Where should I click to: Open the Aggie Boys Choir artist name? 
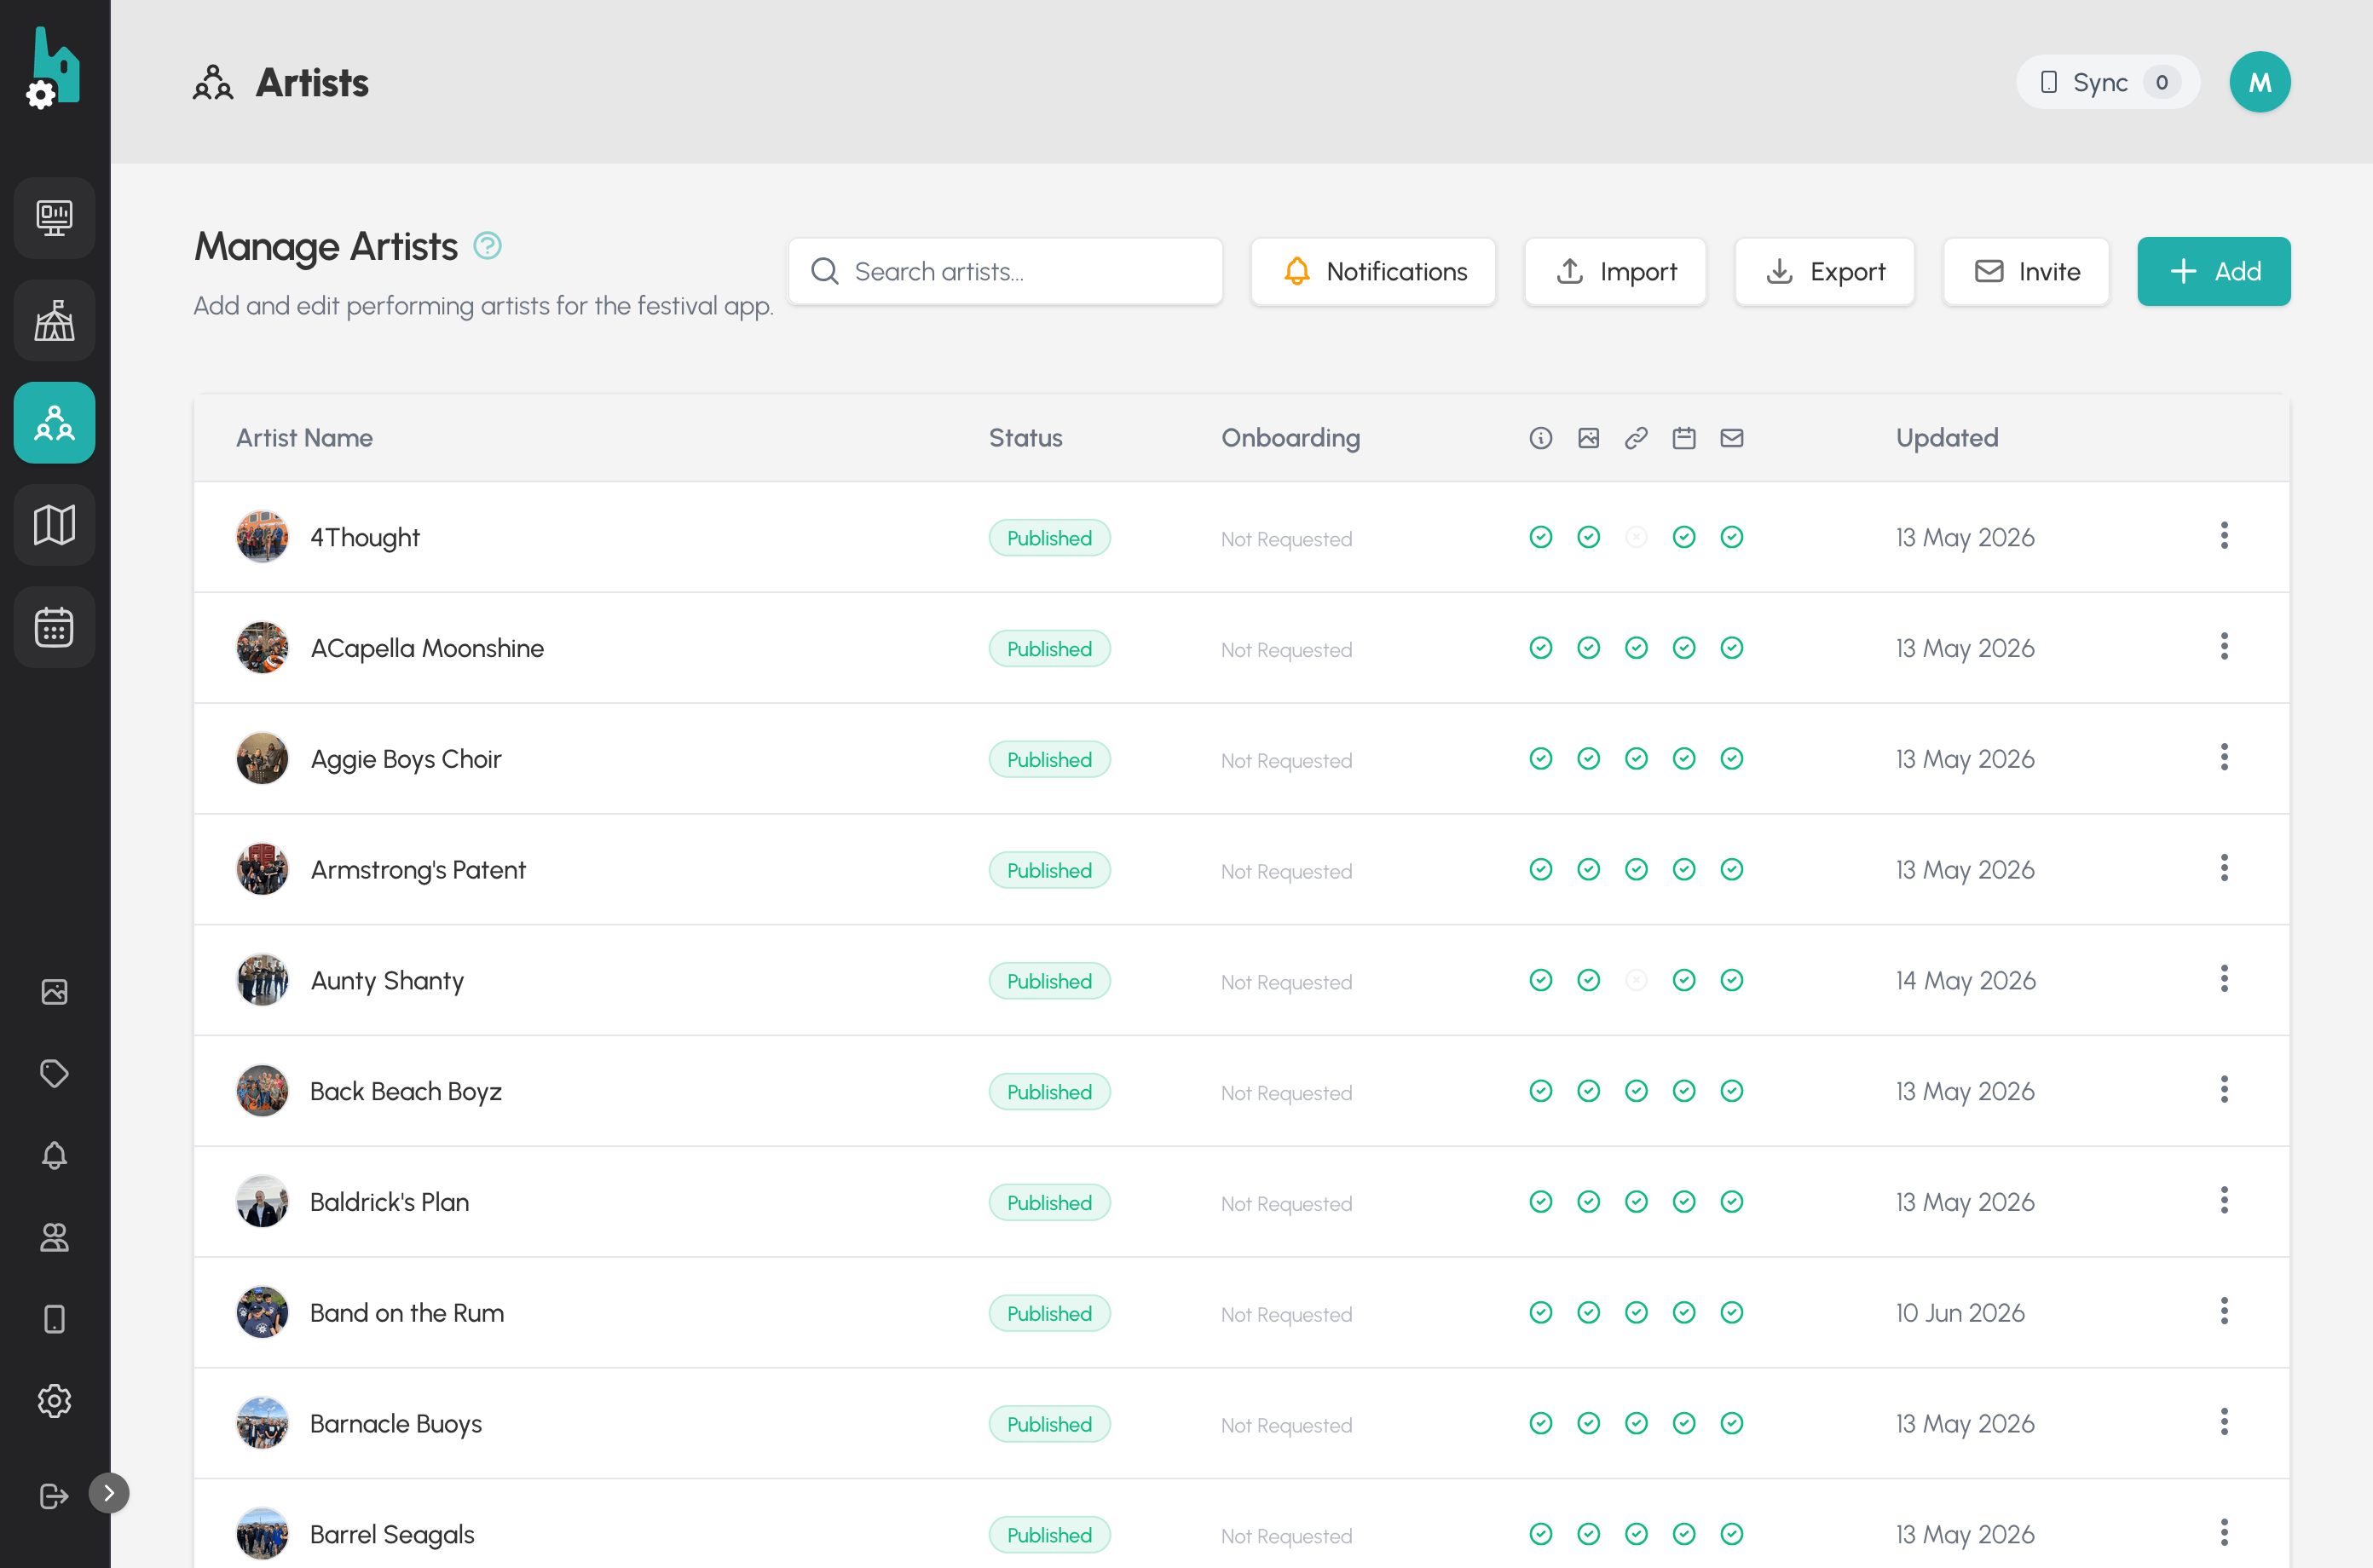[x=405, y=759]
